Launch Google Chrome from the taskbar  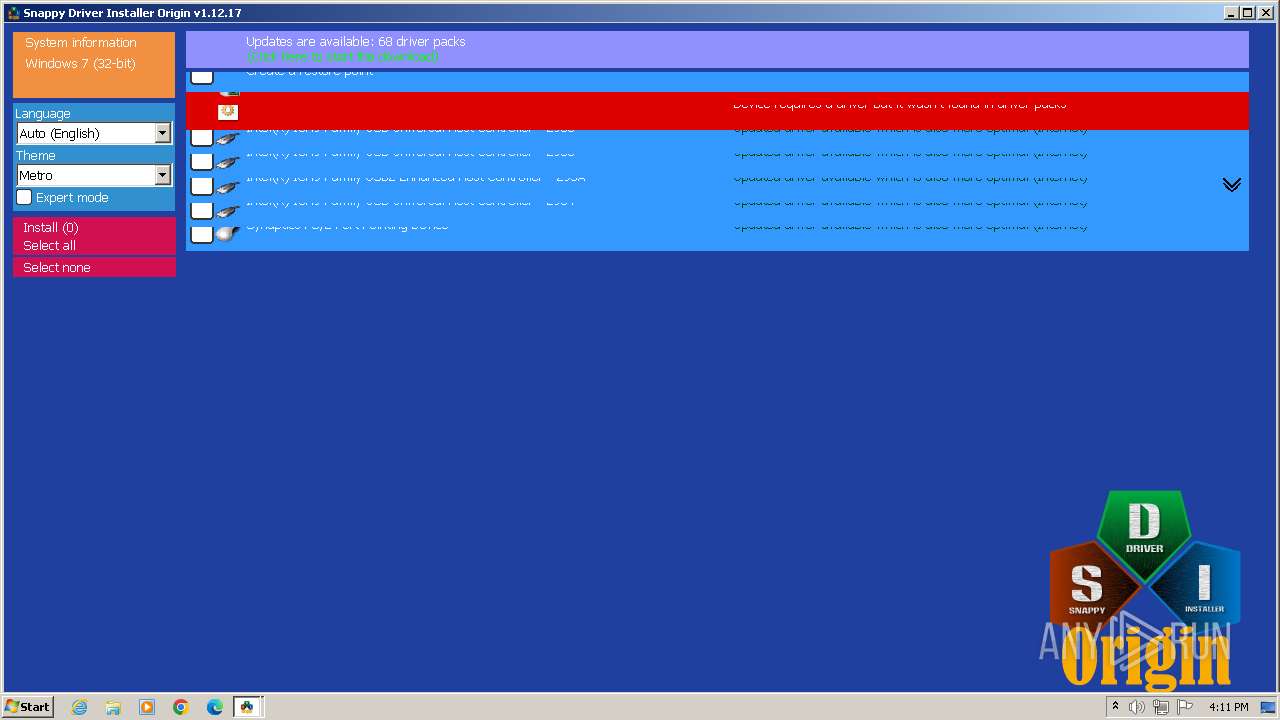coord(181,707)
